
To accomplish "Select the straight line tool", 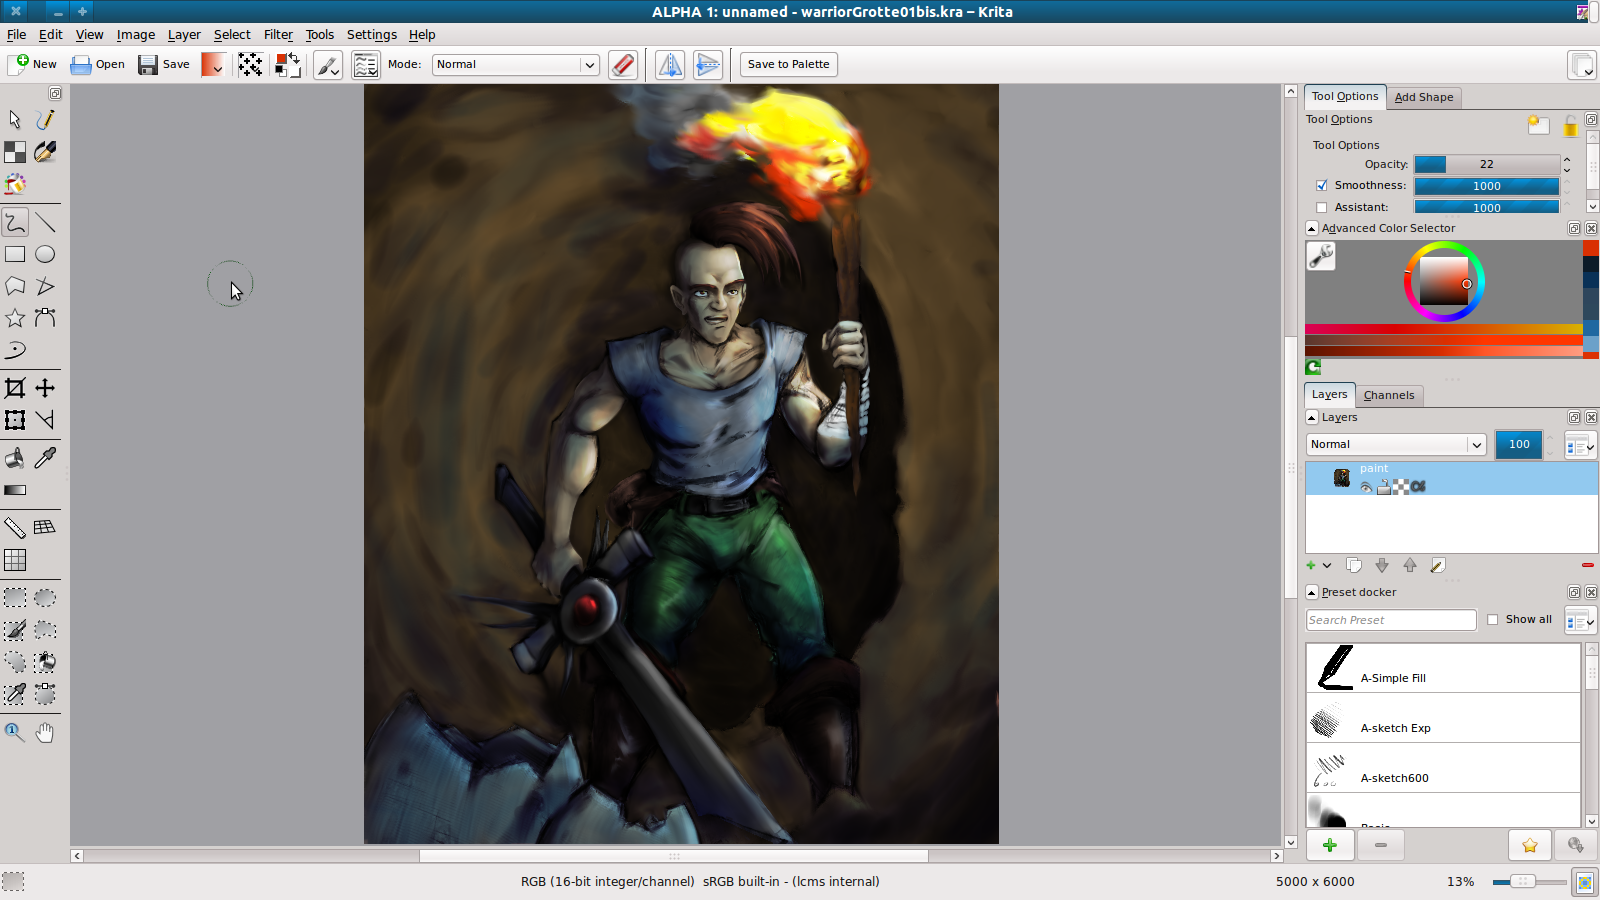I will (x=45, y=222).
